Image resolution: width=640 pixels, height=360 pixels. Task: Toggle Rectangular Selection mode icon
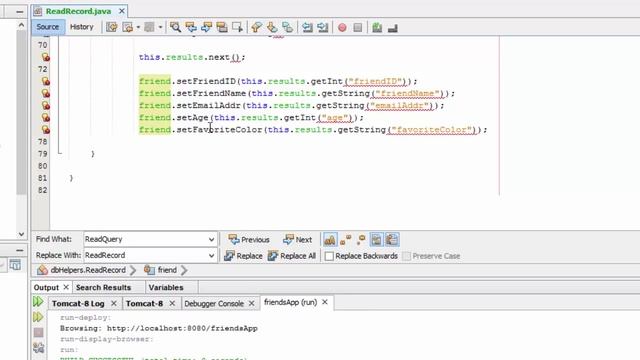(238, 27)
